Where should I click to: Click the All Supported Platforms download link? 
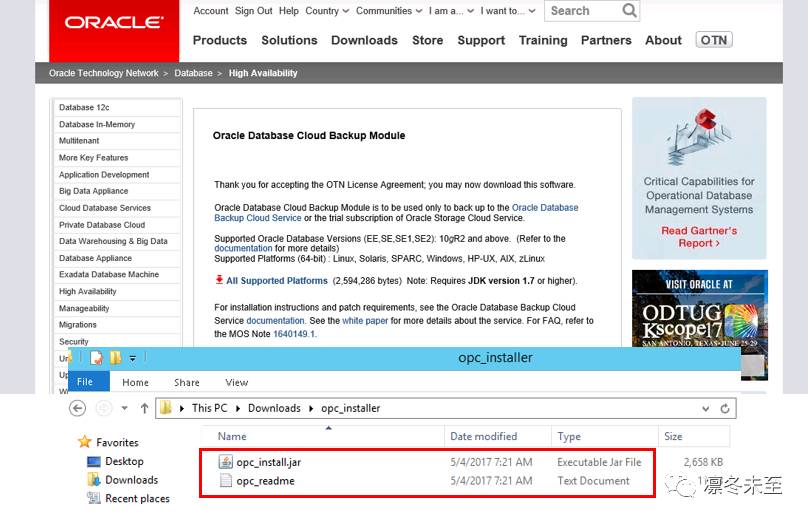[x=277, y=280]
